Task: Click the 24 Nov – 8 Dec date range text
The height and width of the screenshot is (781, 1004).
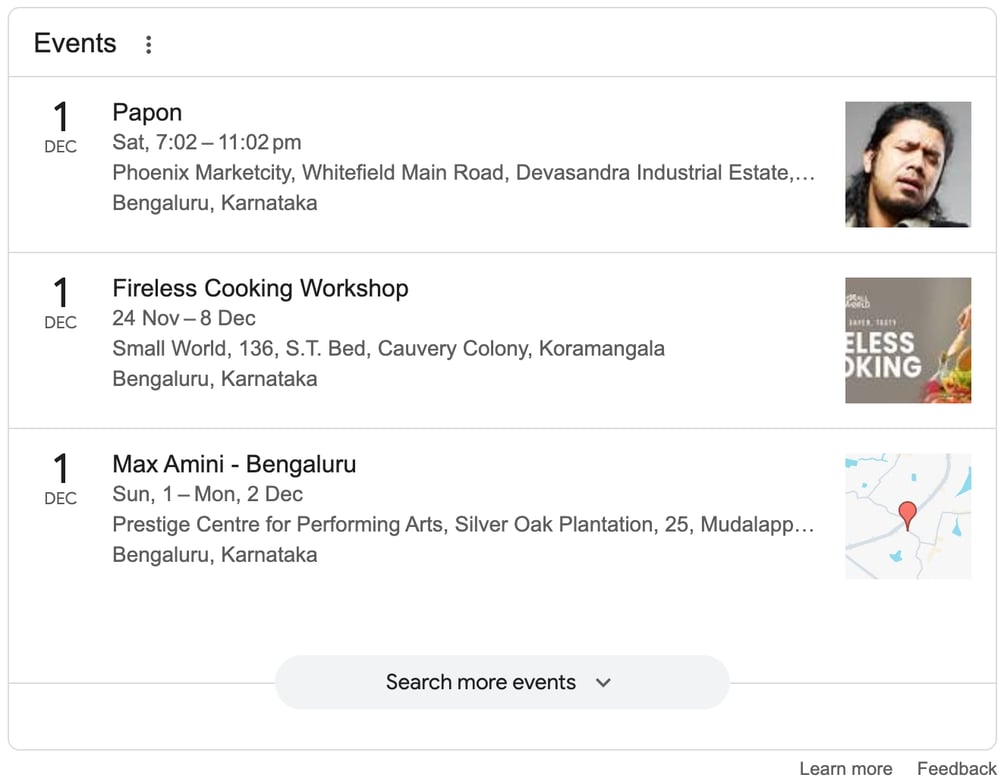Action: [182, 318]
